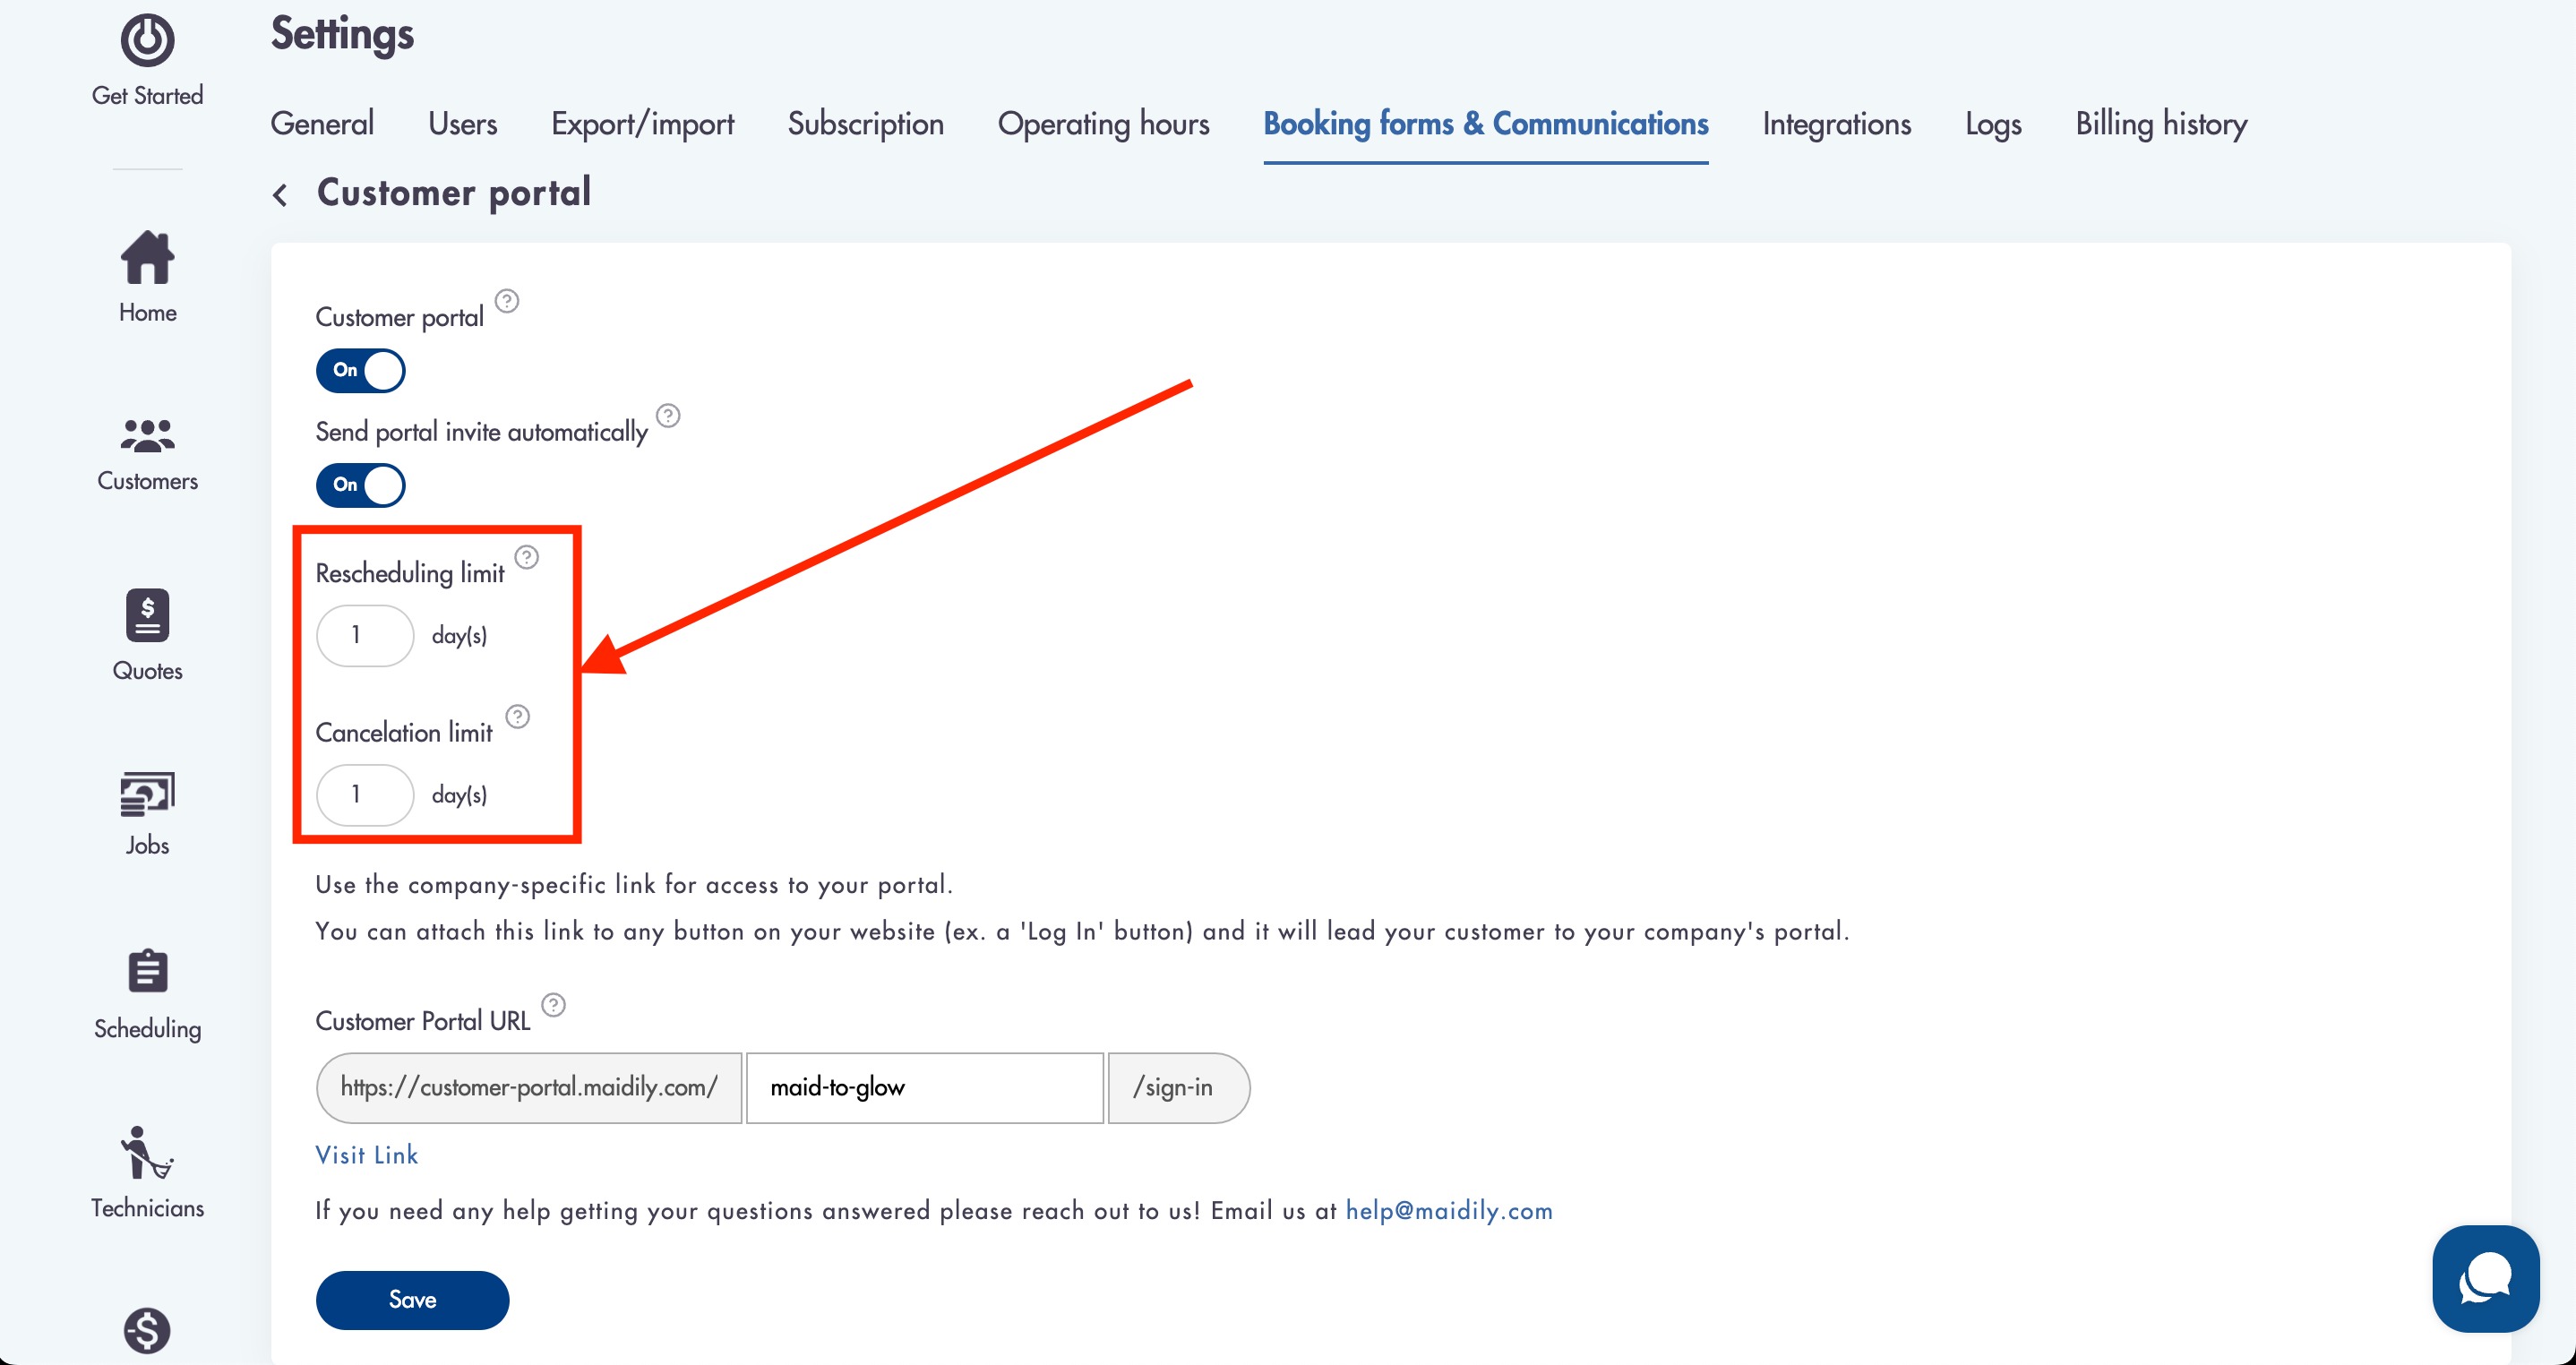2576x1365 pixels.
Task: Show help for Customer Portal URL
Action: (x=553, y=1005)
